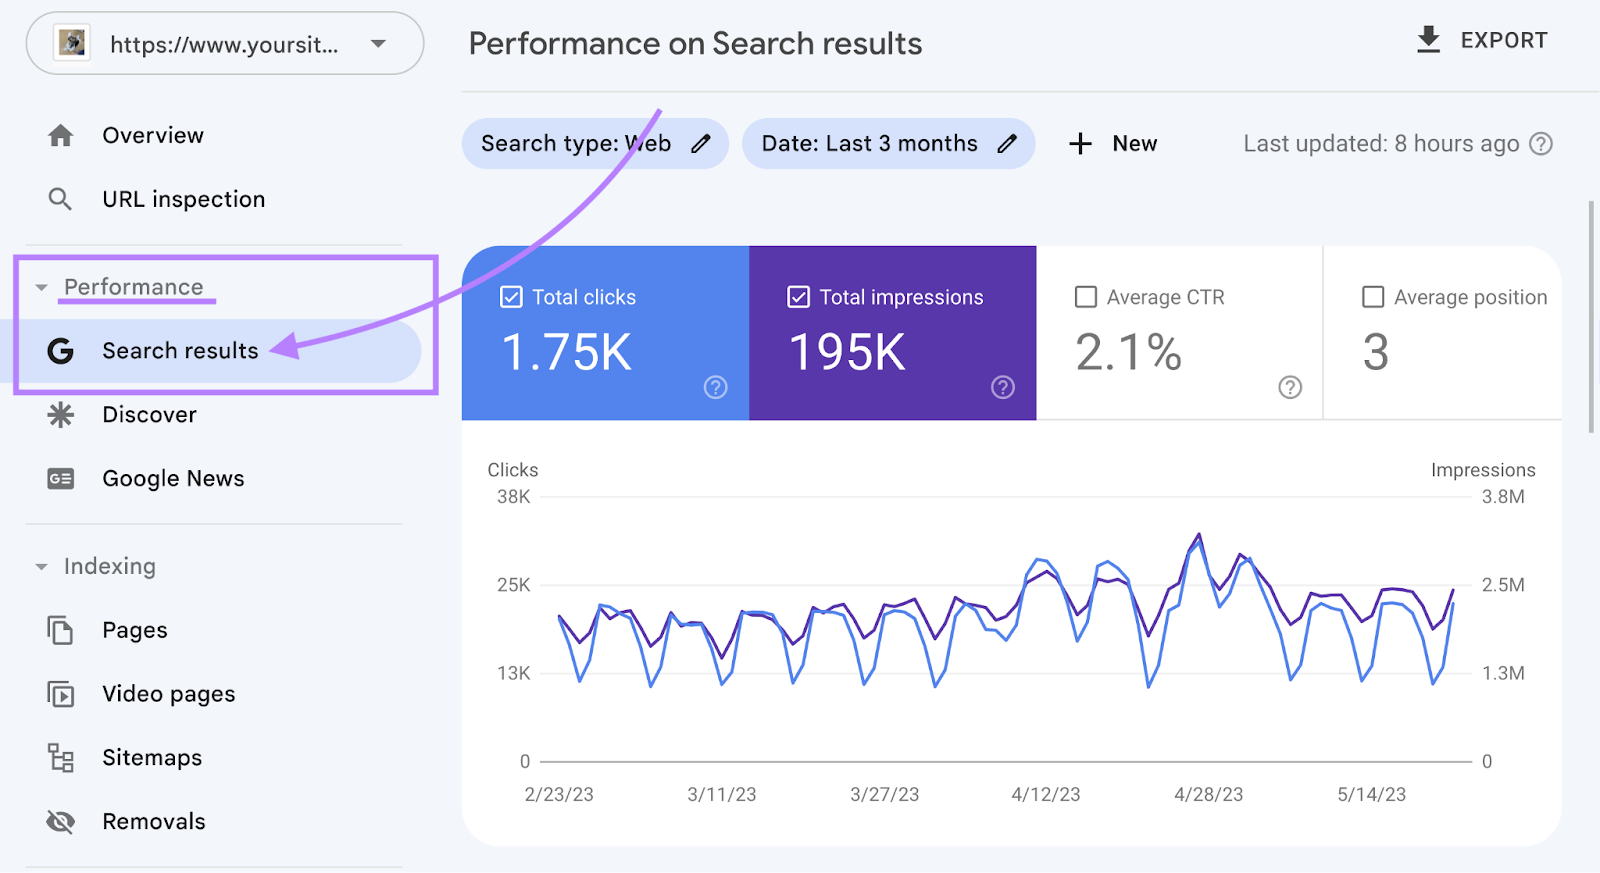The image size is (1600, 873).
Task: Click help icon next to Last updated
Action: point(1541,144)
